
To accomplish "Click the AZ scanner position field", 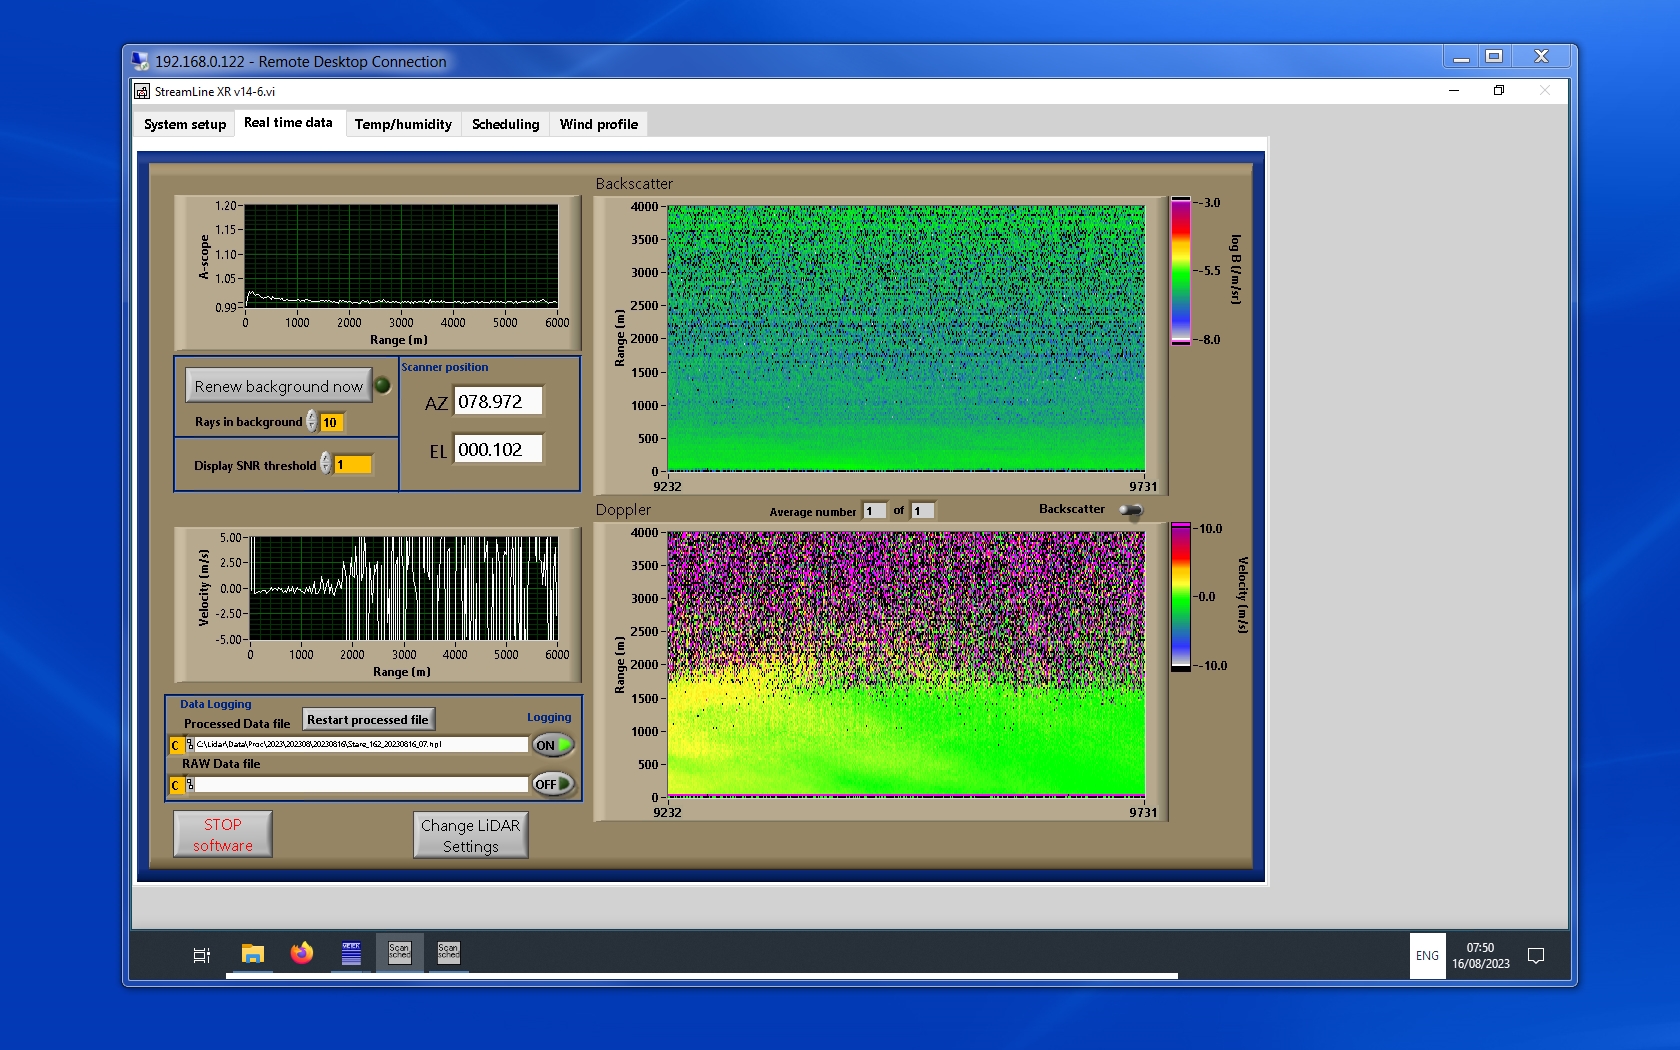I will point(498,401).
